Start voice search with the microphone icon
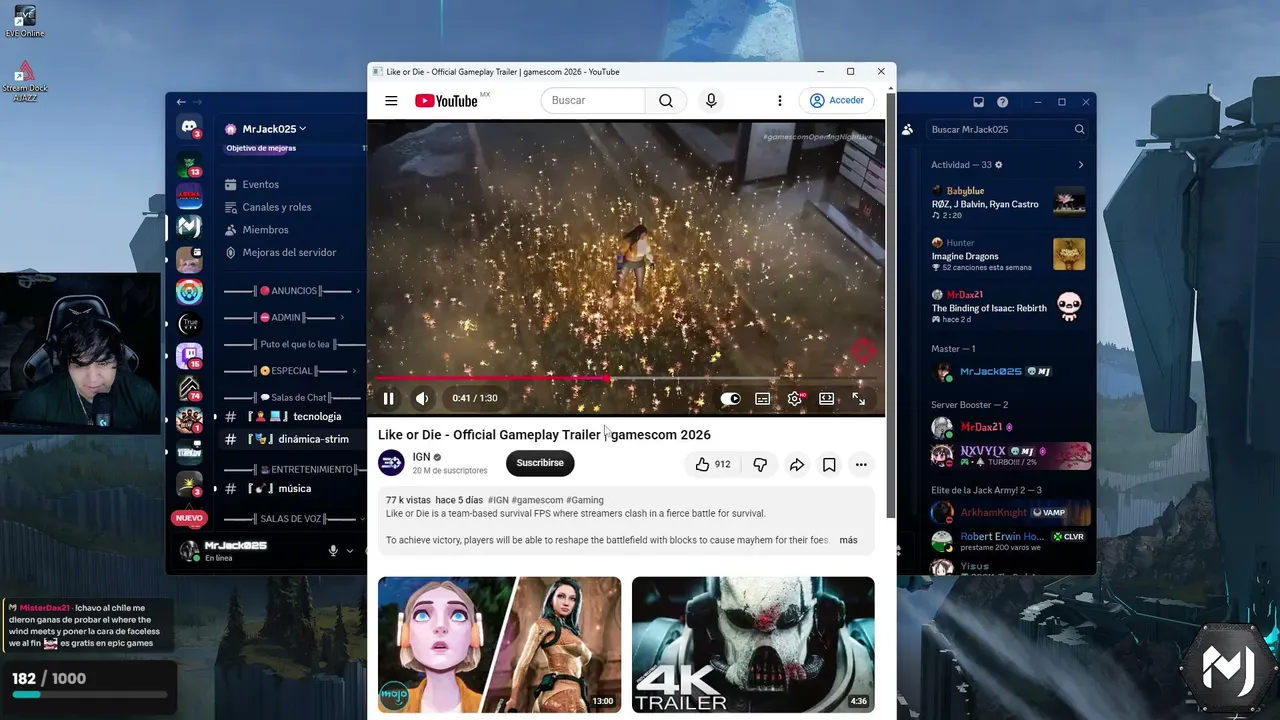 [x=711, y=101]
